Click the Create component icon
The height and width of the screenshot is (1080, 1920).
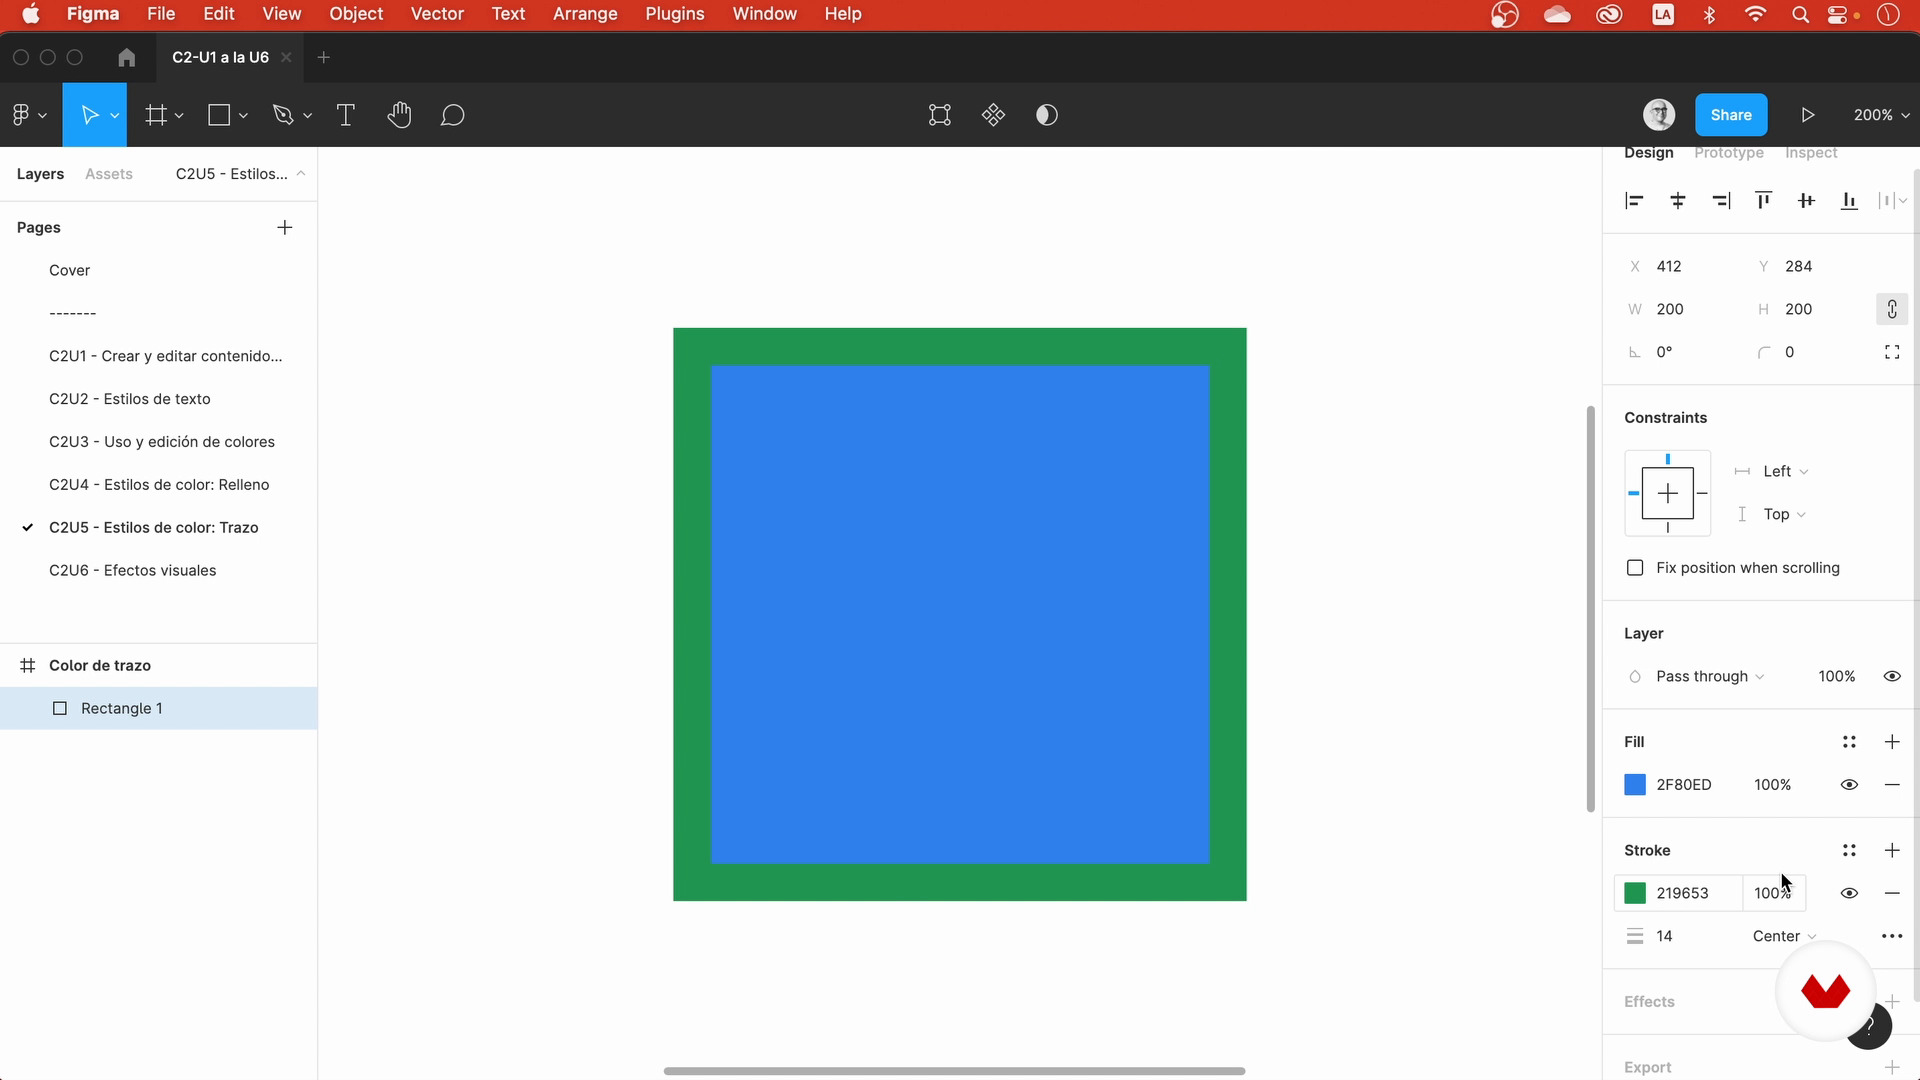[x=993, y=115]
